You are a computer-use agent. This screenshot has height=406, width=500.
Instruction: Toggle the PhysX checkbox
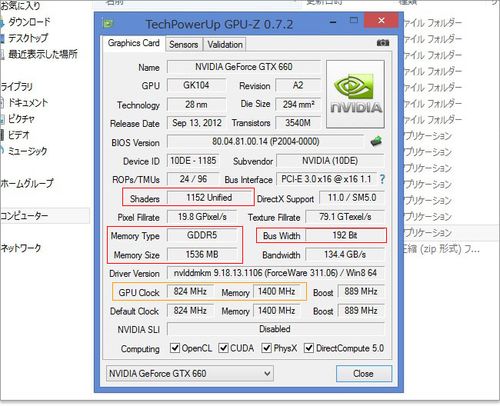266,348
